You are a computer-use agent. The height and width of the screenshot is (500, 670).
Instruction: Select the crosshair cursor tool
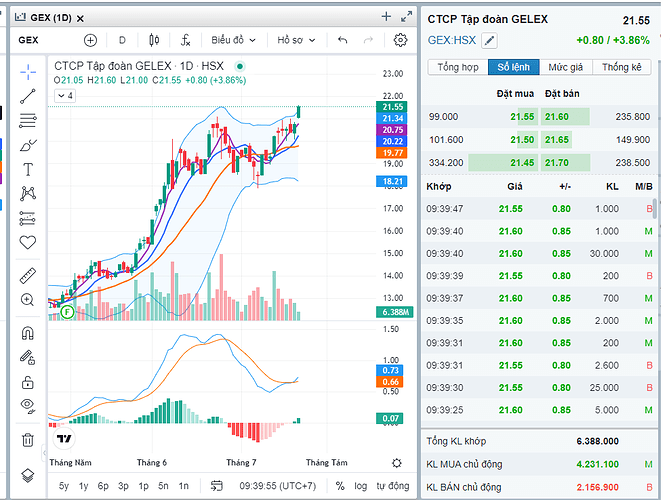[28, 72]
